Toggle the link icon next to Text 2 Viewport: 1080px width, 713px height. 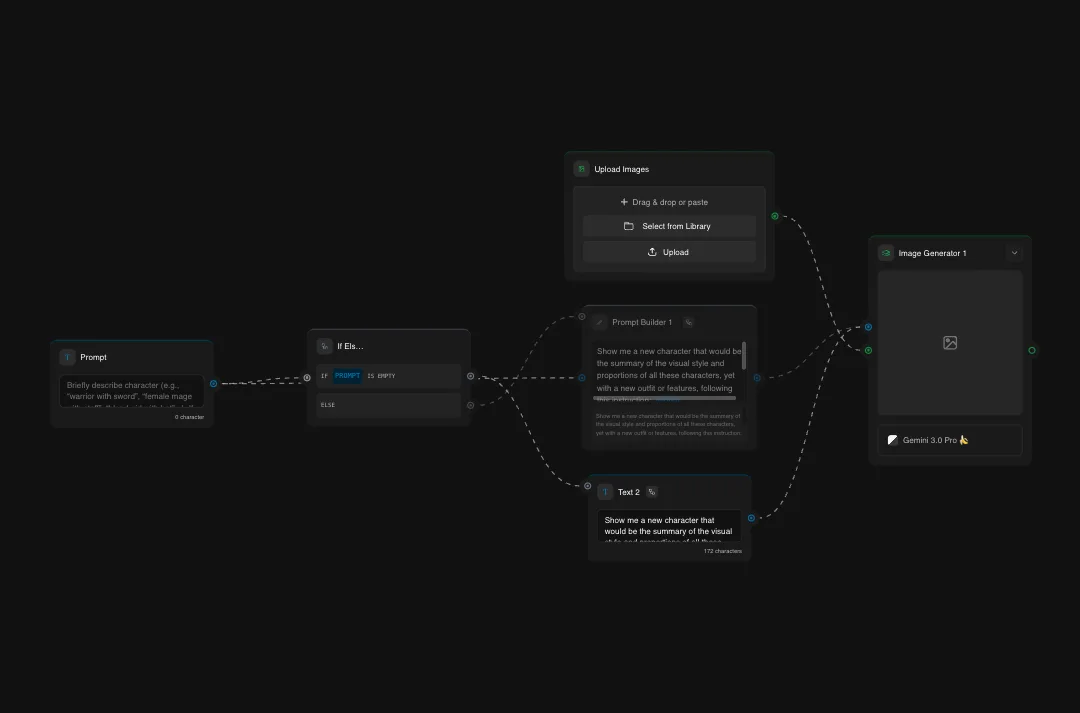(x=652, y=492)
